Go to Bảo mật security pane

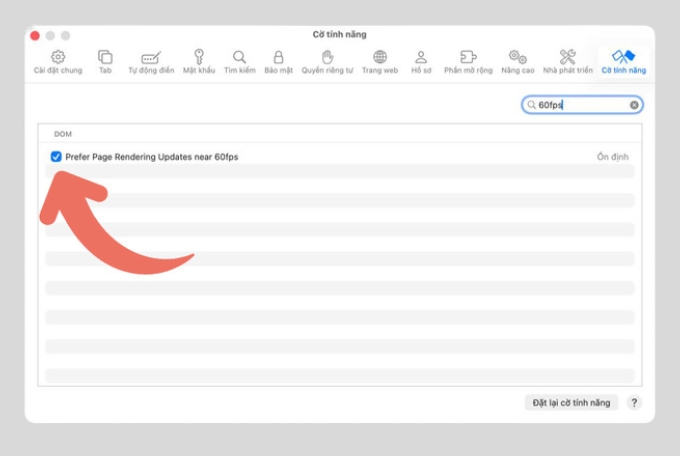pos(278,62)
